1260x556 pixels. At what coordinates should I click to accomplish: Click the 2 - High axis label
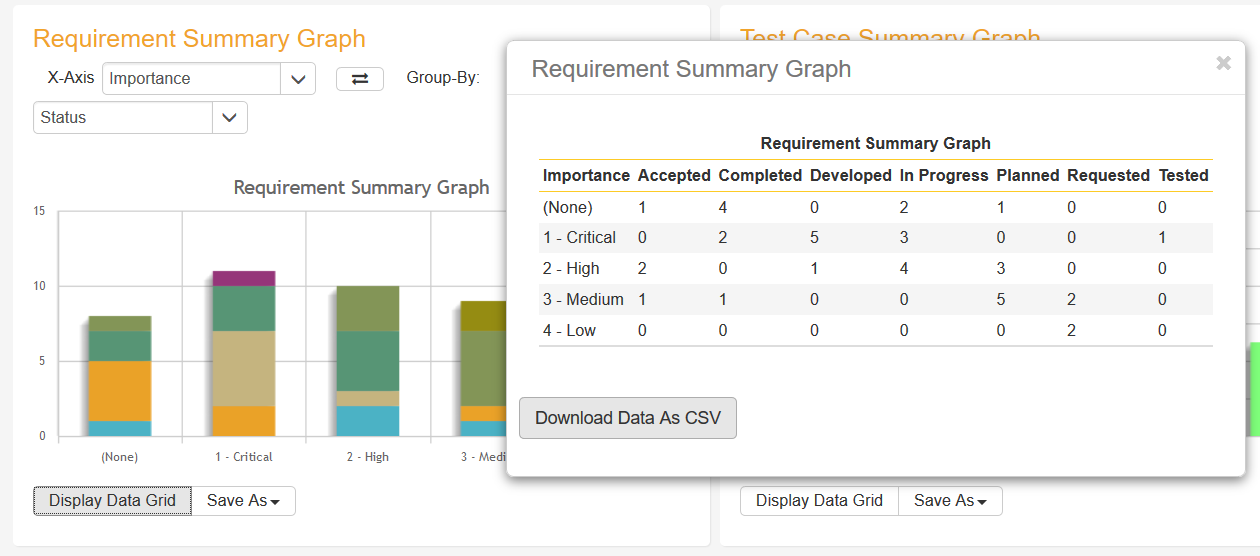coord(367,457)
